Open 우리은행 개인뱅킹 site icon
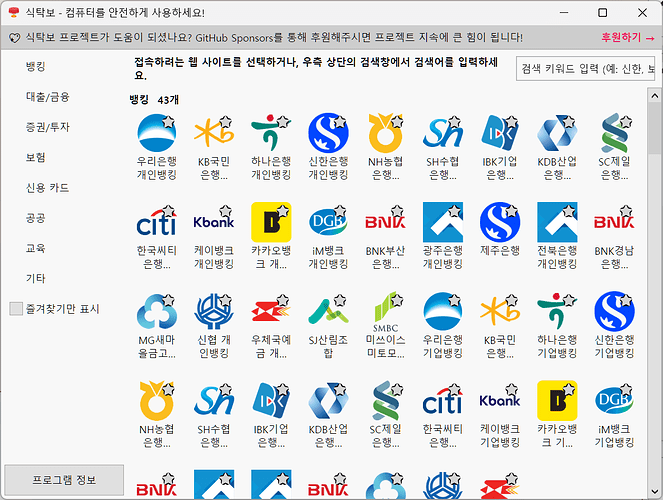The height and width of the screenshot is (500, 663). tap(156, 133)
